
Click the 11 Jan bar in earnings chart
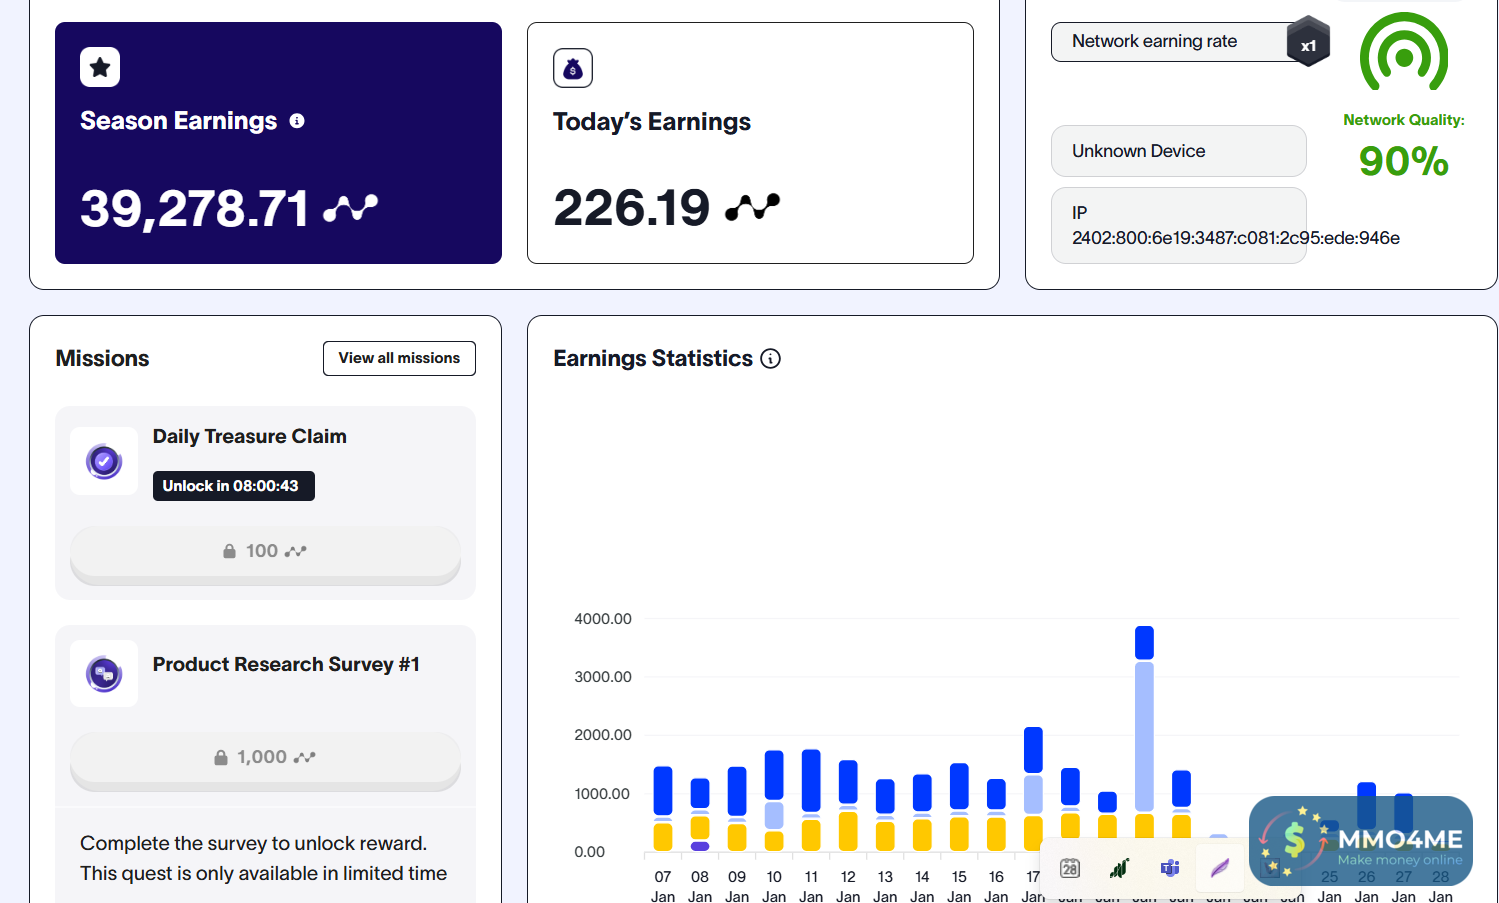(x=811, y=800)
